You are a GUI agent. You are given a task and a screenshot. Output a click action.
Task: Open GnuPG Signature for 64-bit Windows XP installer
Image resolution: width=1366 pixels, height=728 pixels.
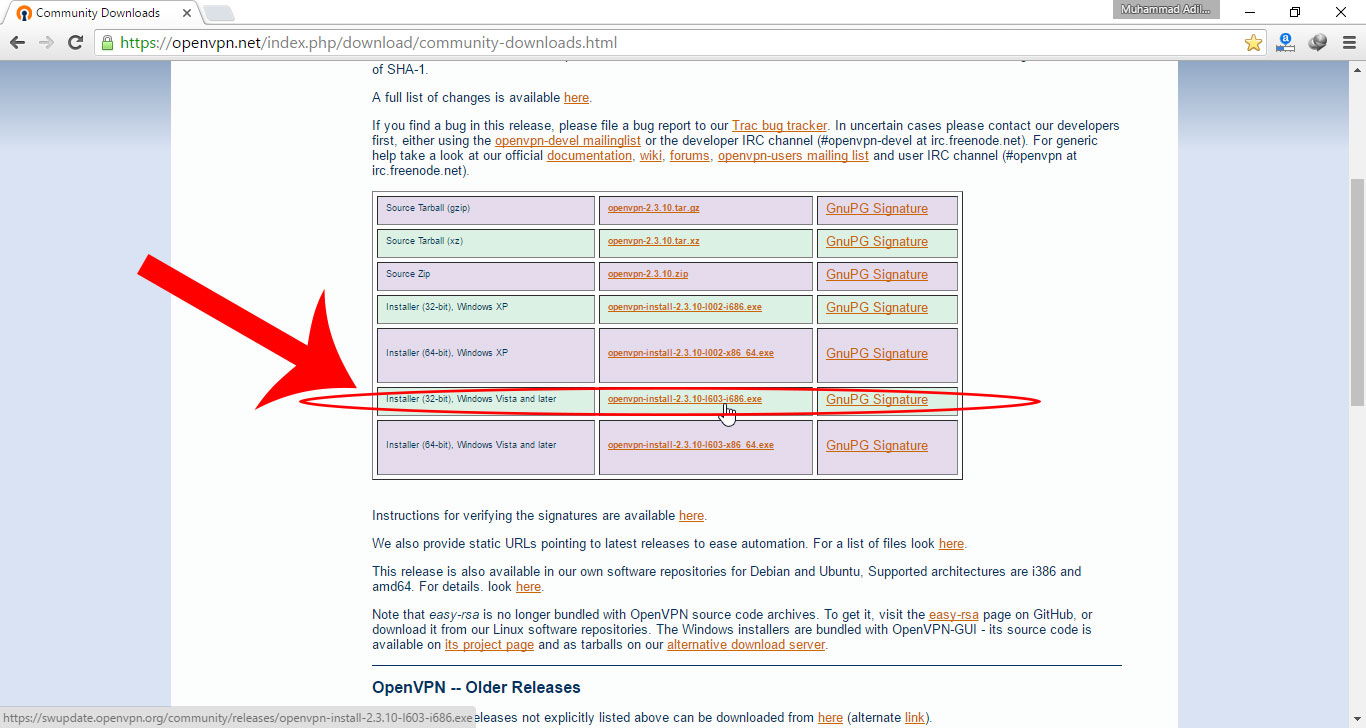click(x=877, y=354)
